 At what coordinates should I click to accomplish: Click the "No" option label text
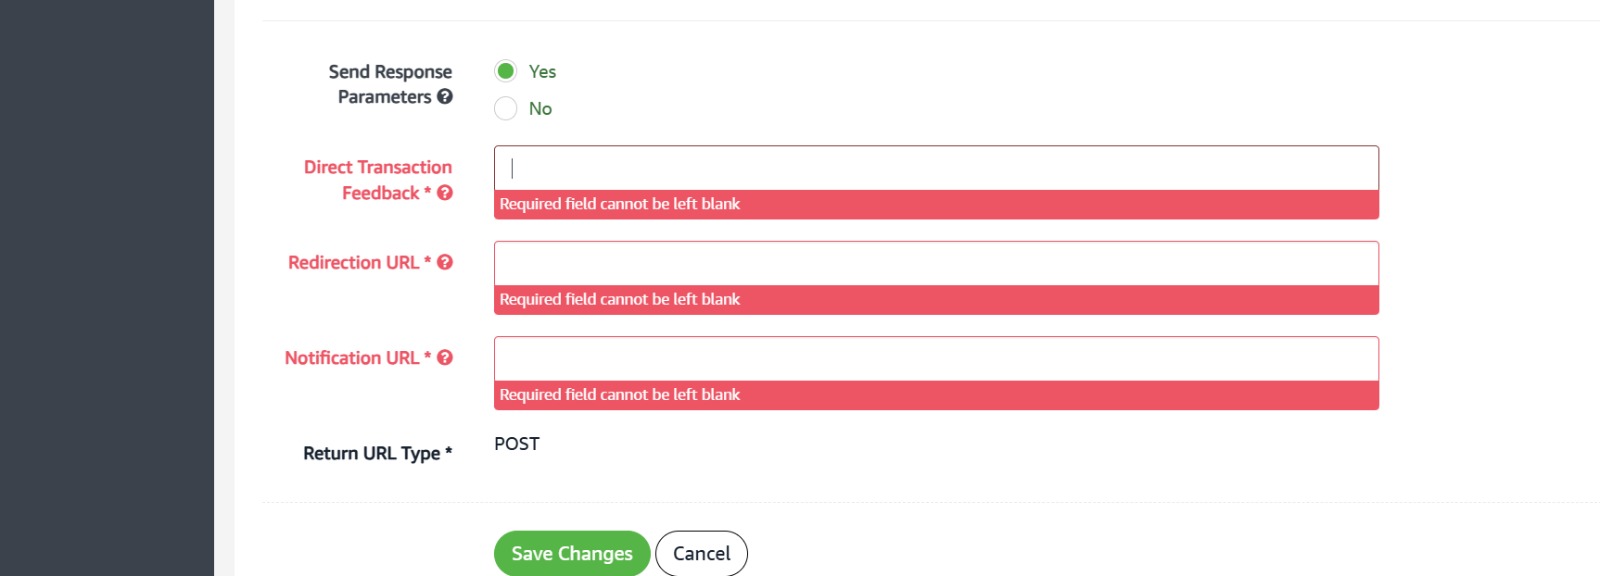540,109
